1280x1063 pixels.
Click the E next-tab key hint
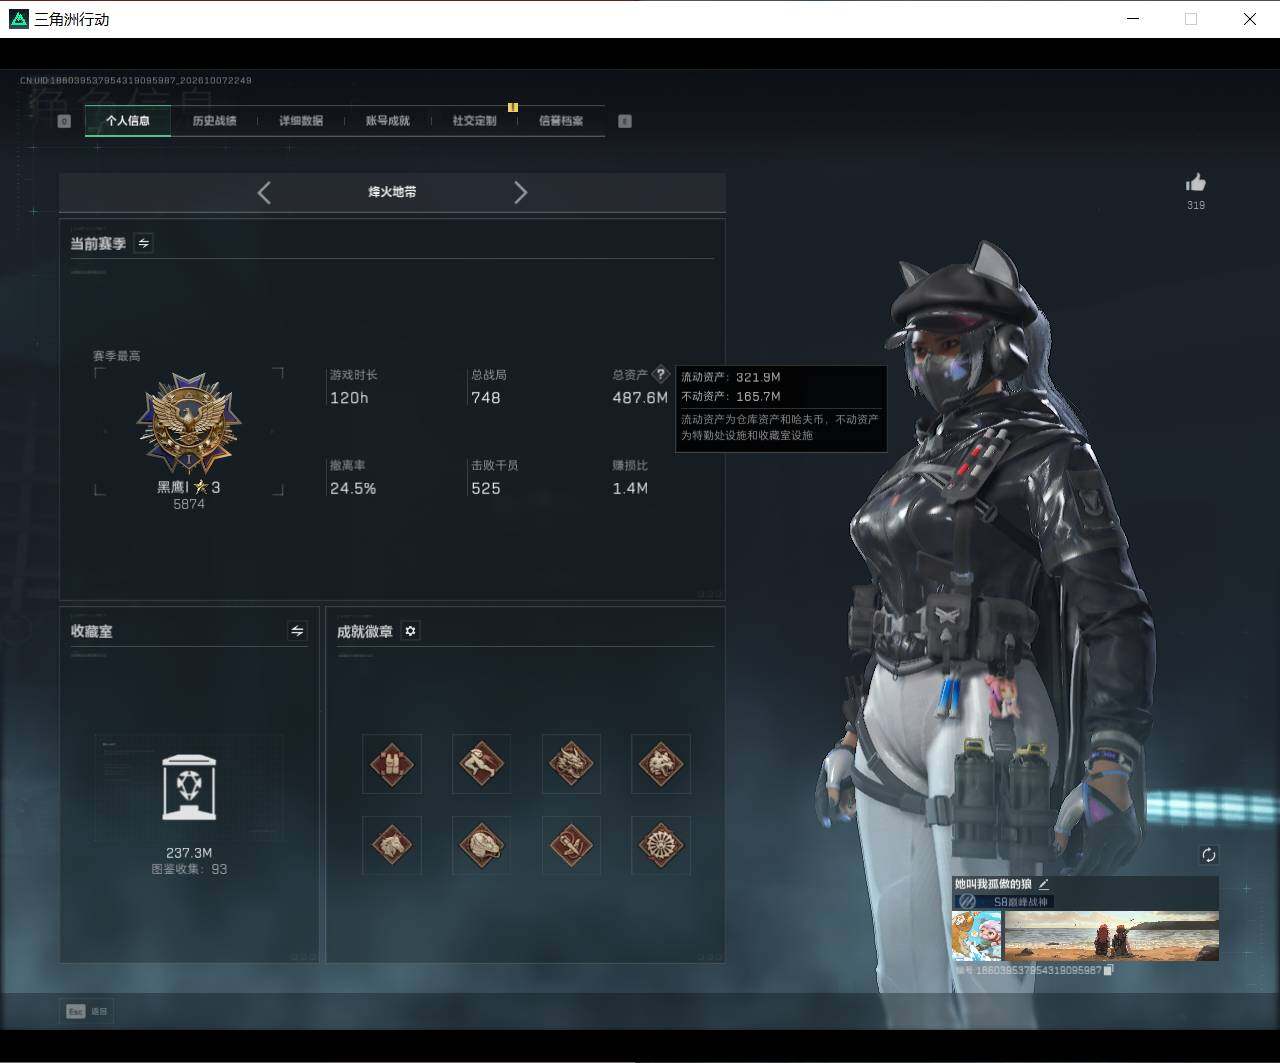625,121
